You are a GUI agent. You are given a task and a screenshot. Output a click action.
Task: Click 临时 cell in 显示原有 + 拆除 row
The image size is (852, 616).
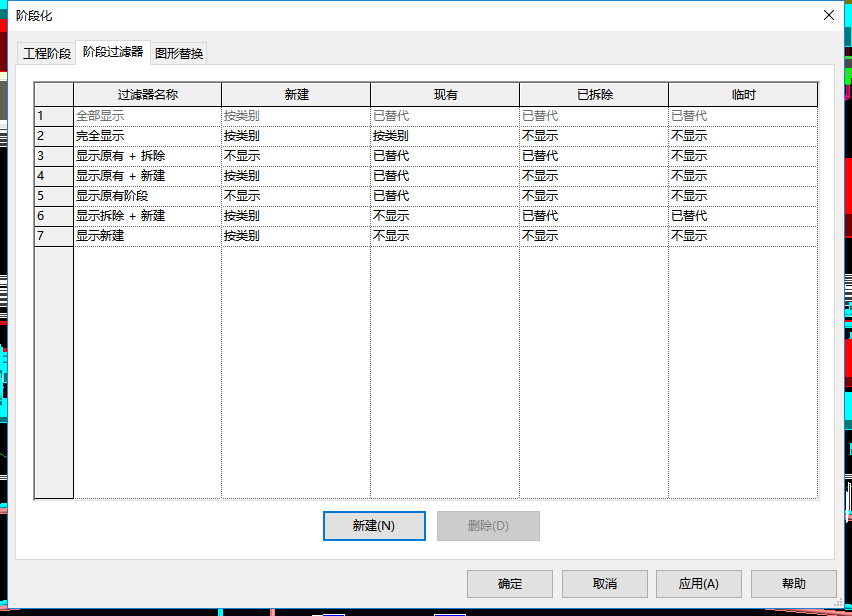click(x=743, y=156)
